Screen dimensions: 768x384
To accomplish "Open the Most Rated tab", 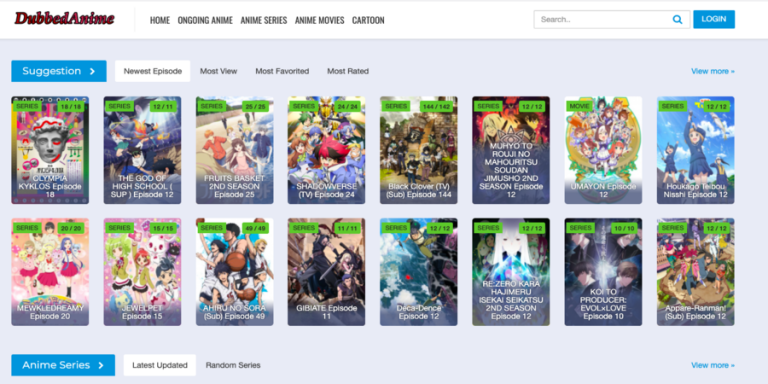I will coord(348,72).
